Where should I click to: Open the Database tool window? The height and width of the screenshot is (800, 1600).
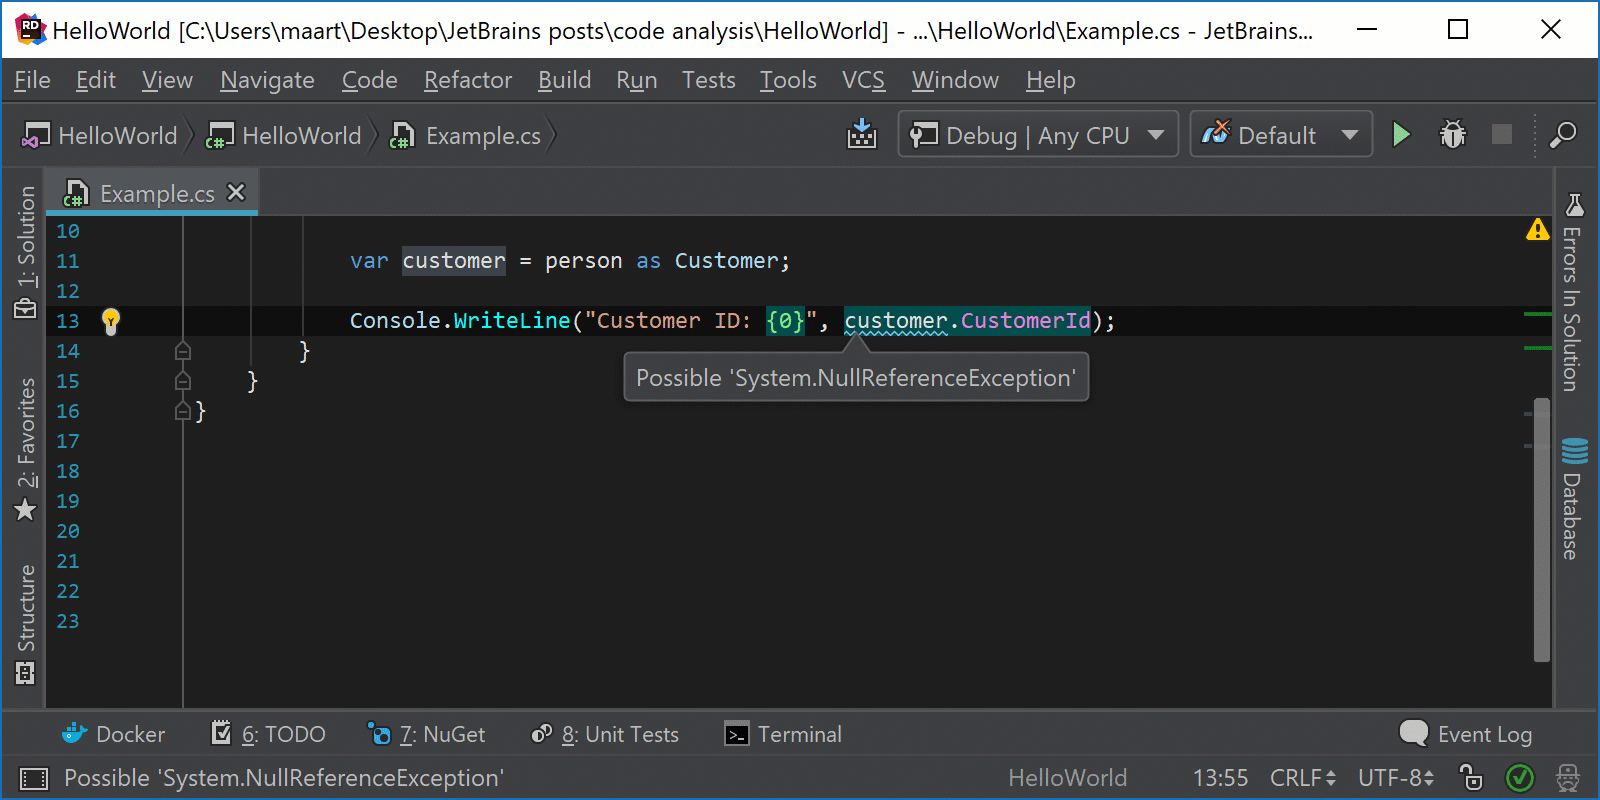(x=1573, y=498)
